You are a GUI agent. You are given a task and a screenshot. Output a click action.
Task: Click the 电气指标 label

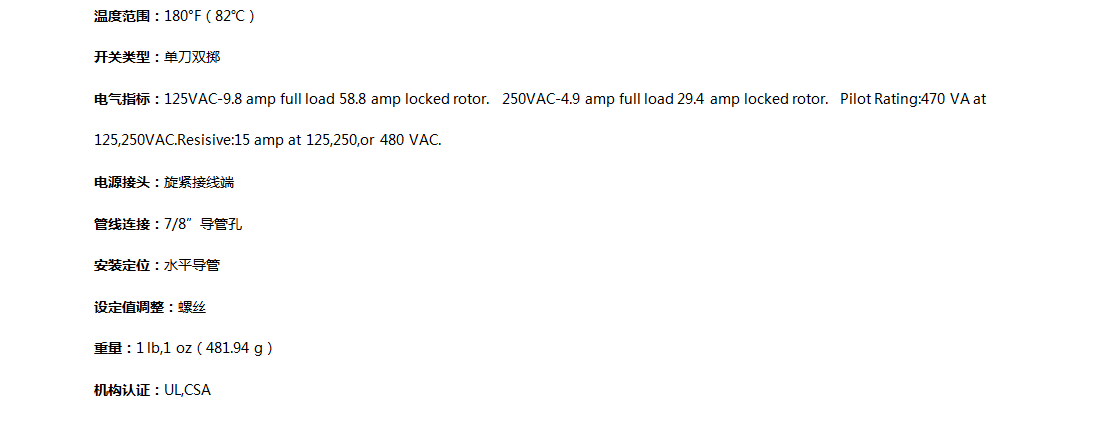pos(123,99)
